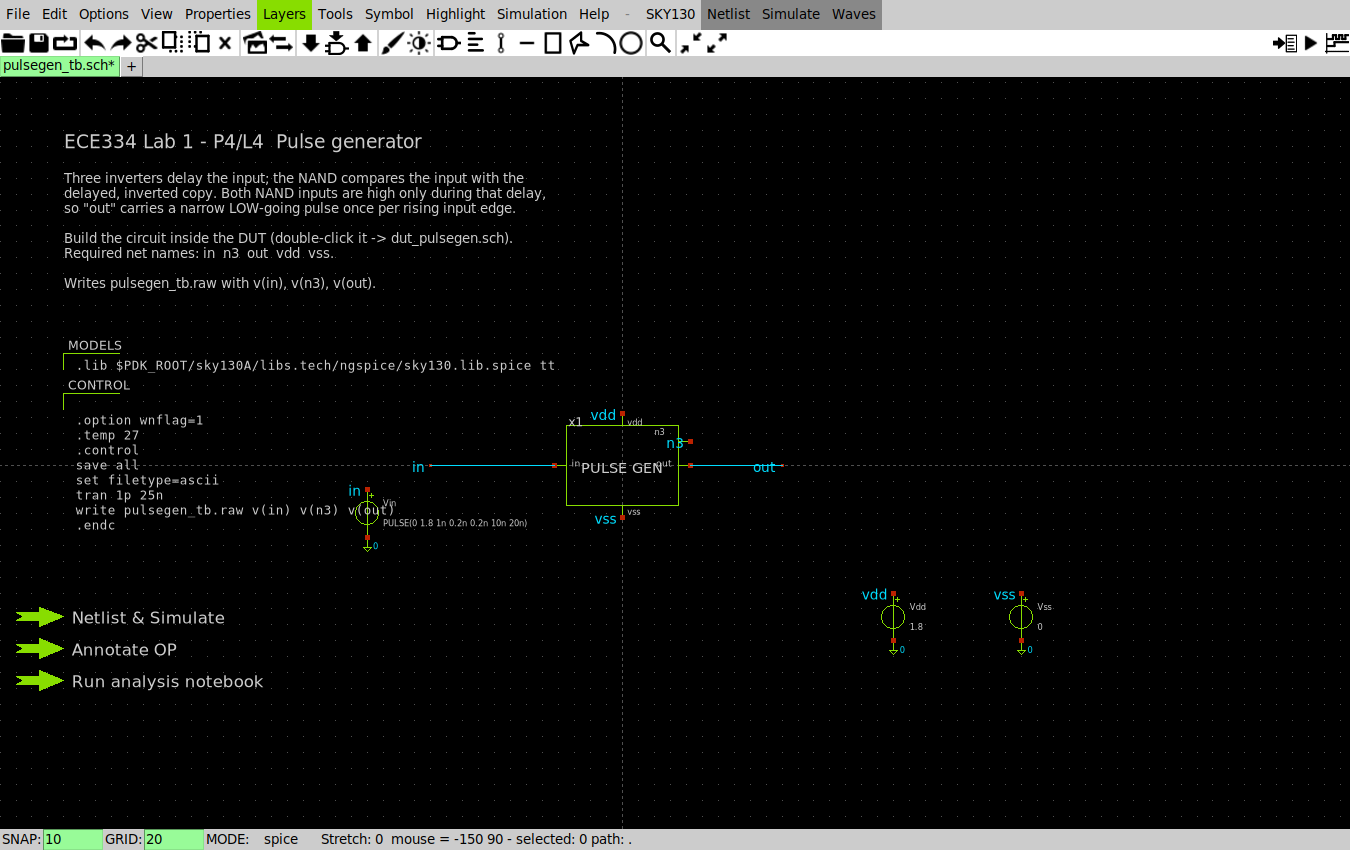This screenshot has height=850, width=1350.
Task: Open the Options menu
Action: [104, 14]
